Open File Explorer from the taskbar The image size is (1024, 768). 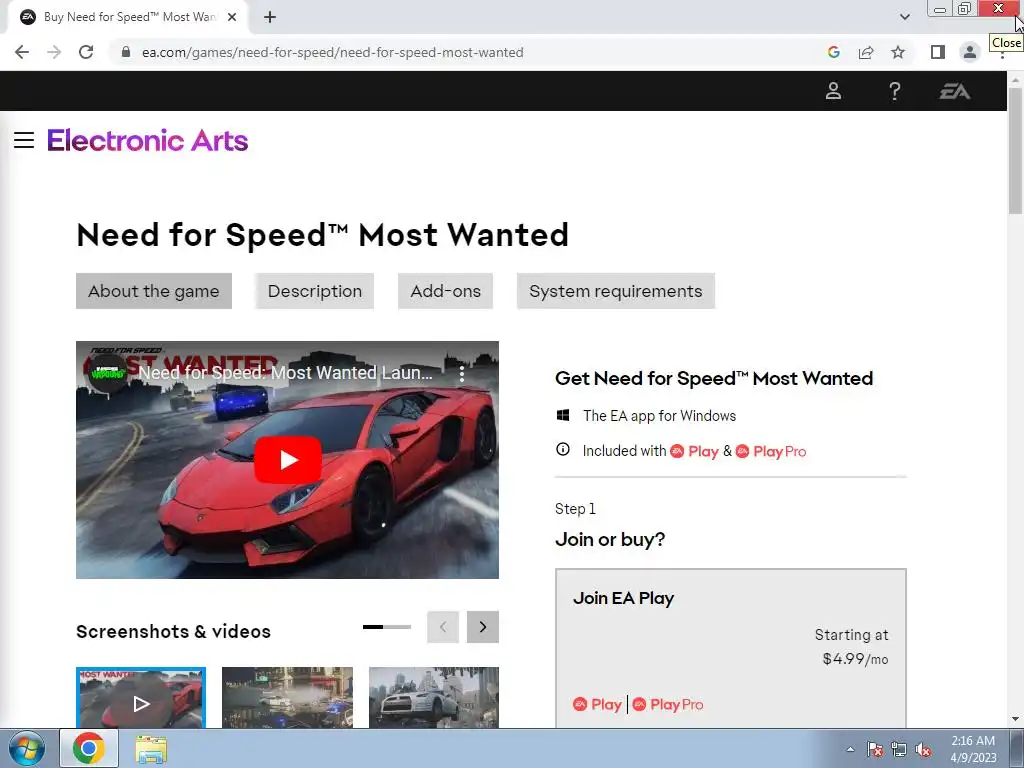click(151, 749)
